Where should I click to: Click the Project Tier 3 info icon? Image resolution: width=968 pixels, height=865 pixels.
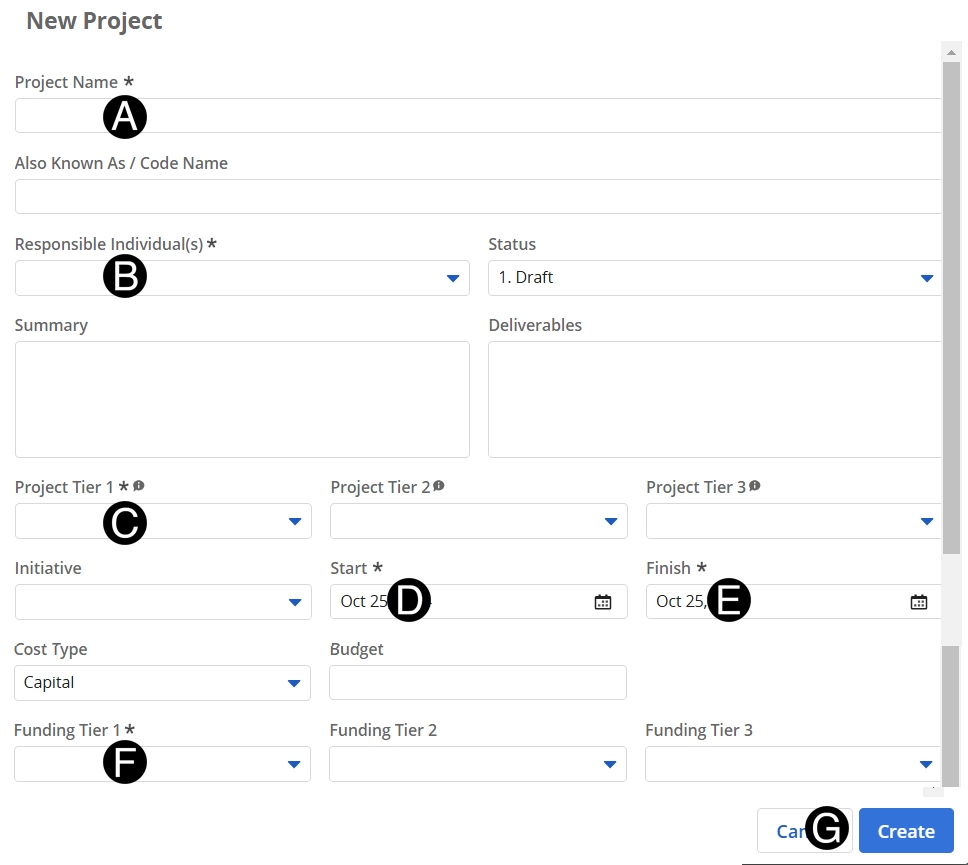click(x=755, y=486)
